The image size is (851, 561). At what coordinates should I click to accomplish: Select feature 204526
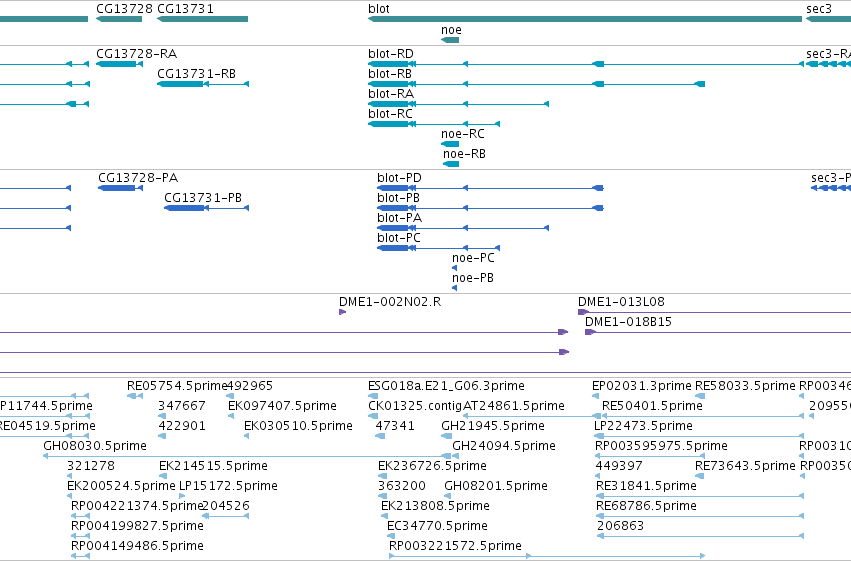pyautogui.click(x=225, y=517)
